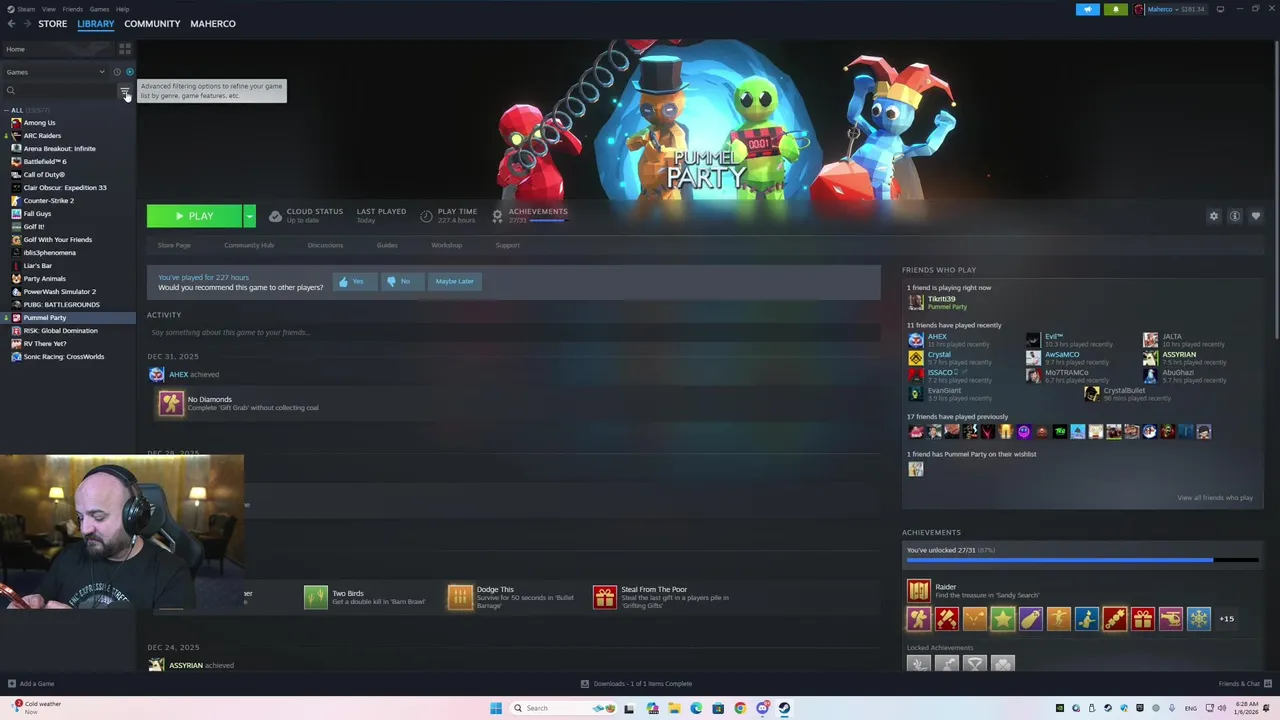Viewport: 1280px width, 720px height.
Task: Click the green PLAY button
Action: [194, 216]
